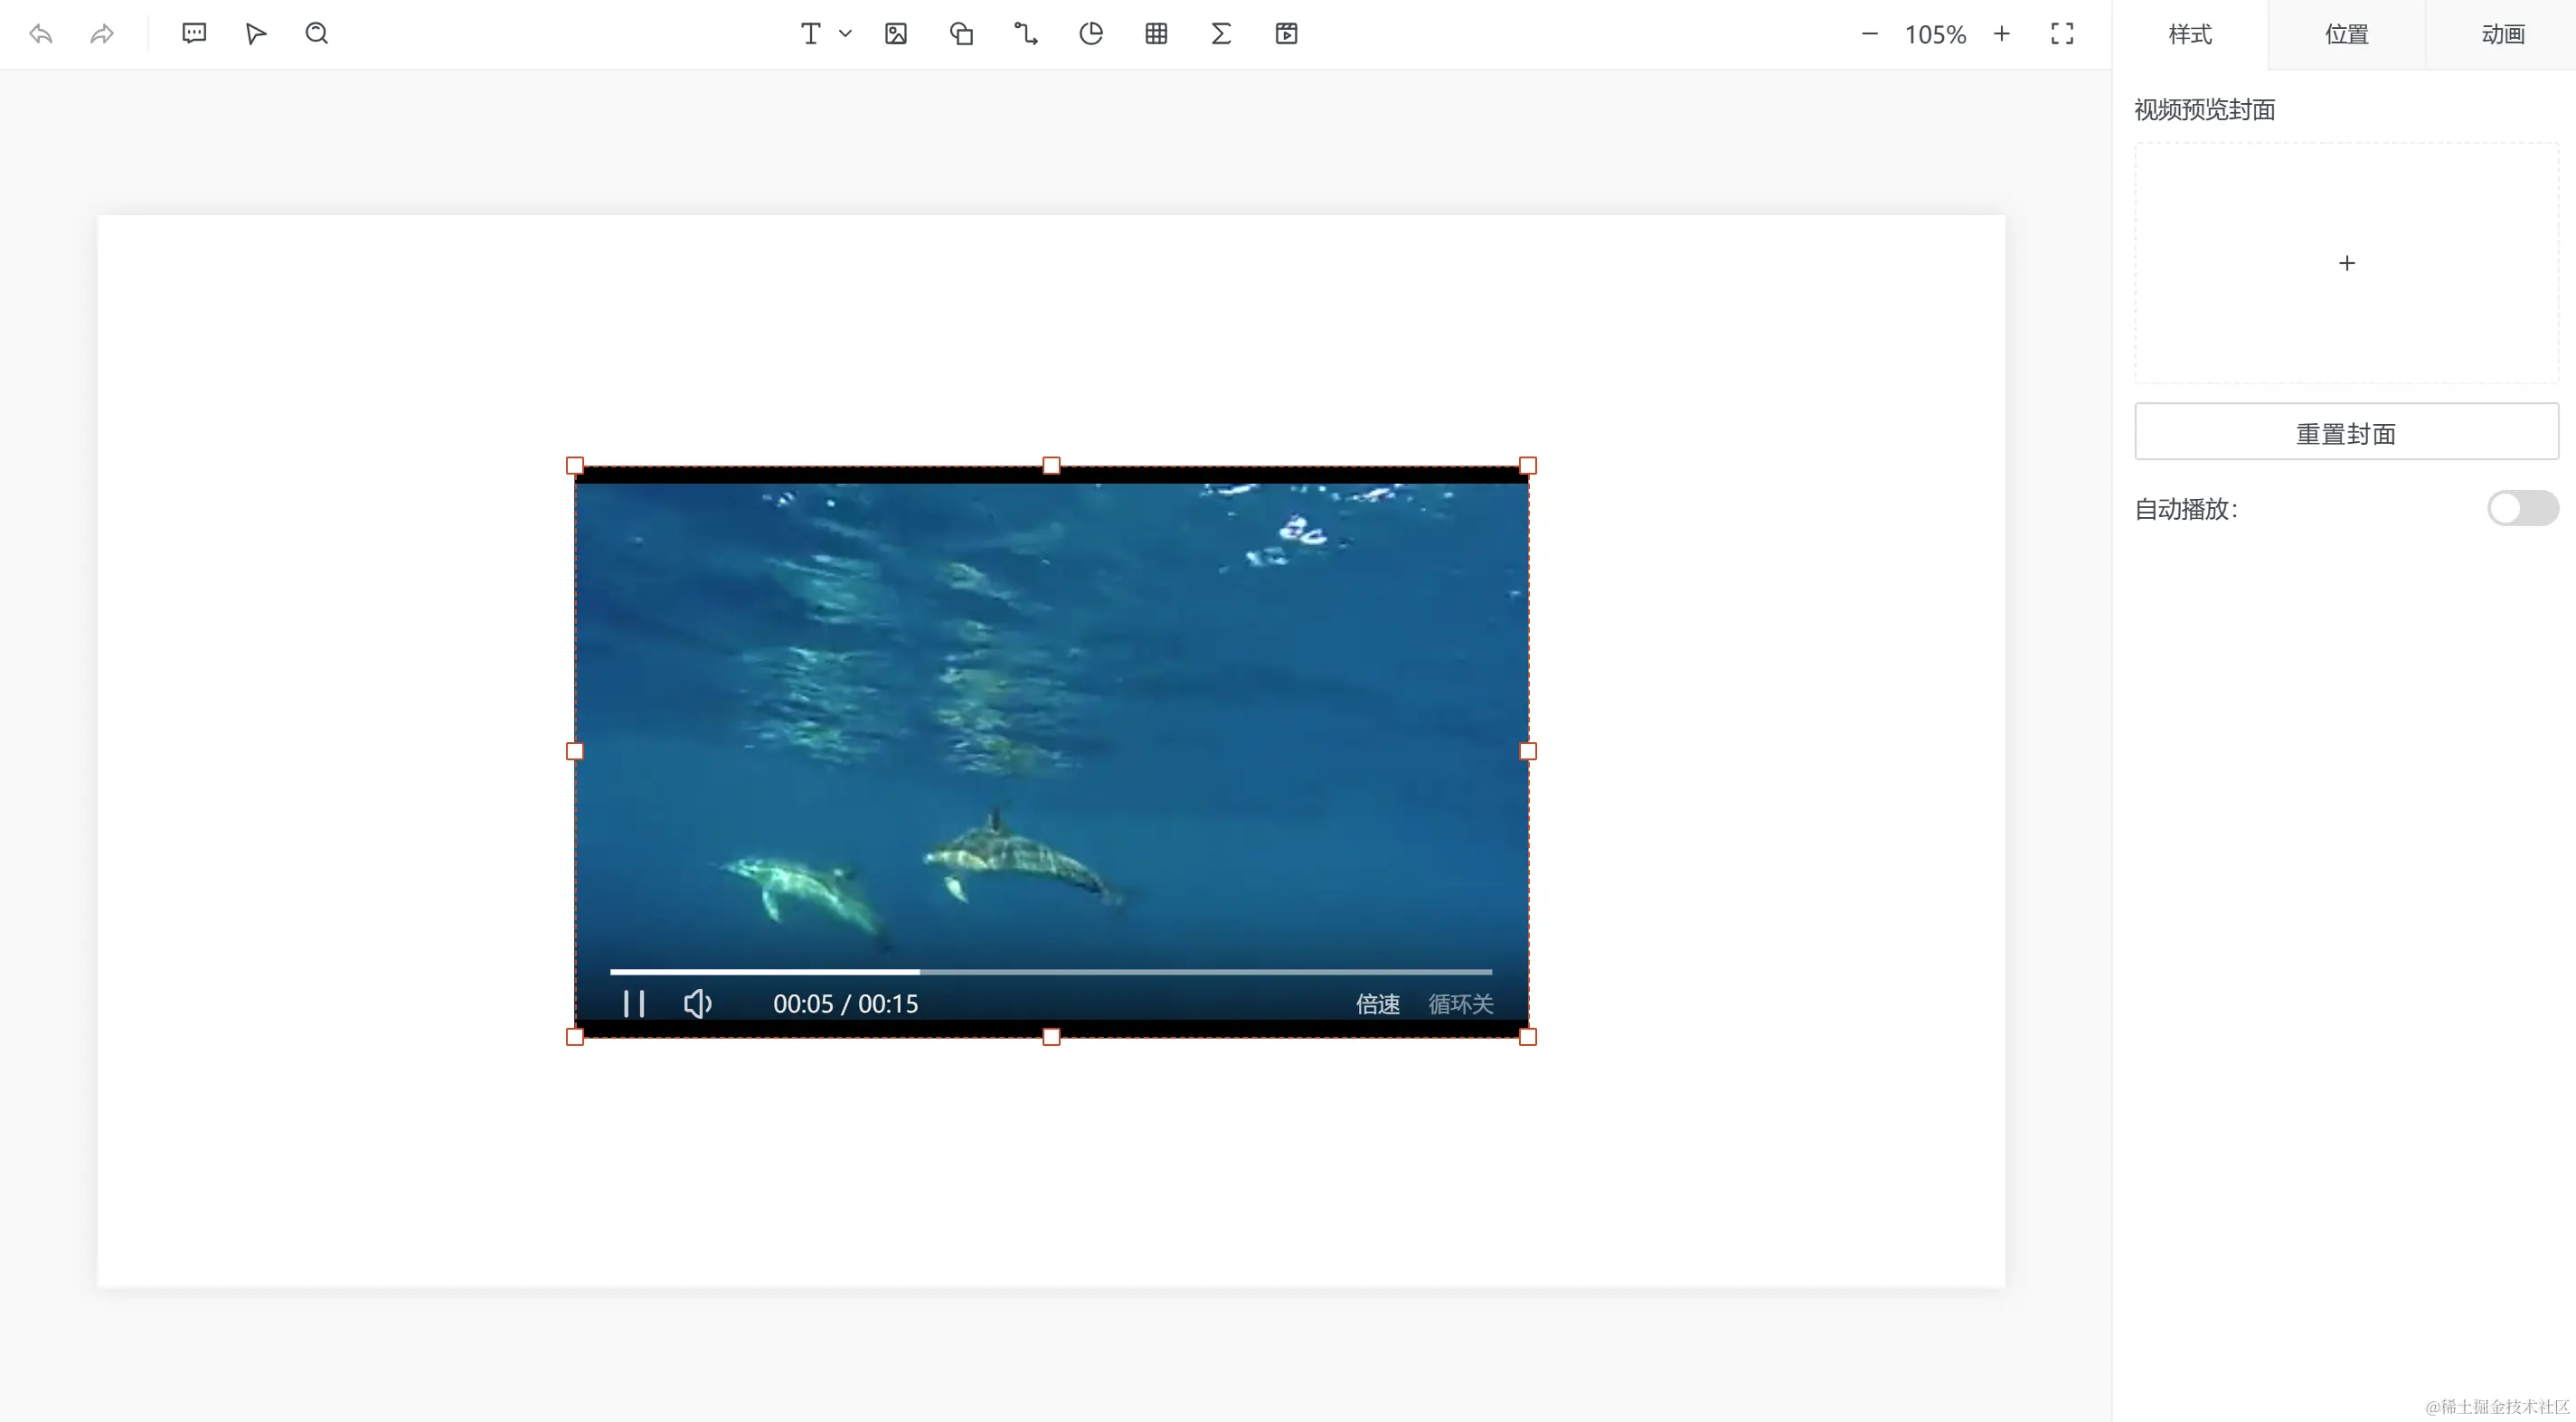
Task: Upload a video preview cover image
Action: click(2347, 263)
